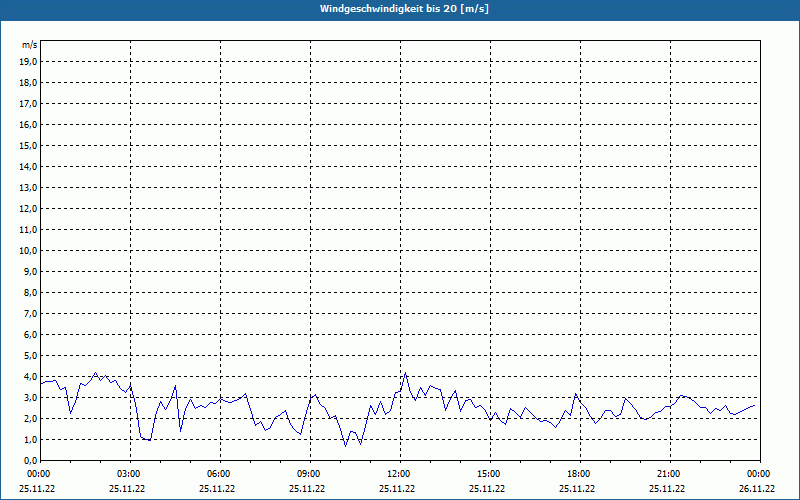This screenshot has width=800, height=500.
Task: Click the 5,0 label on the y-axis
Action: pyautogui.click(x=30, y=355)
